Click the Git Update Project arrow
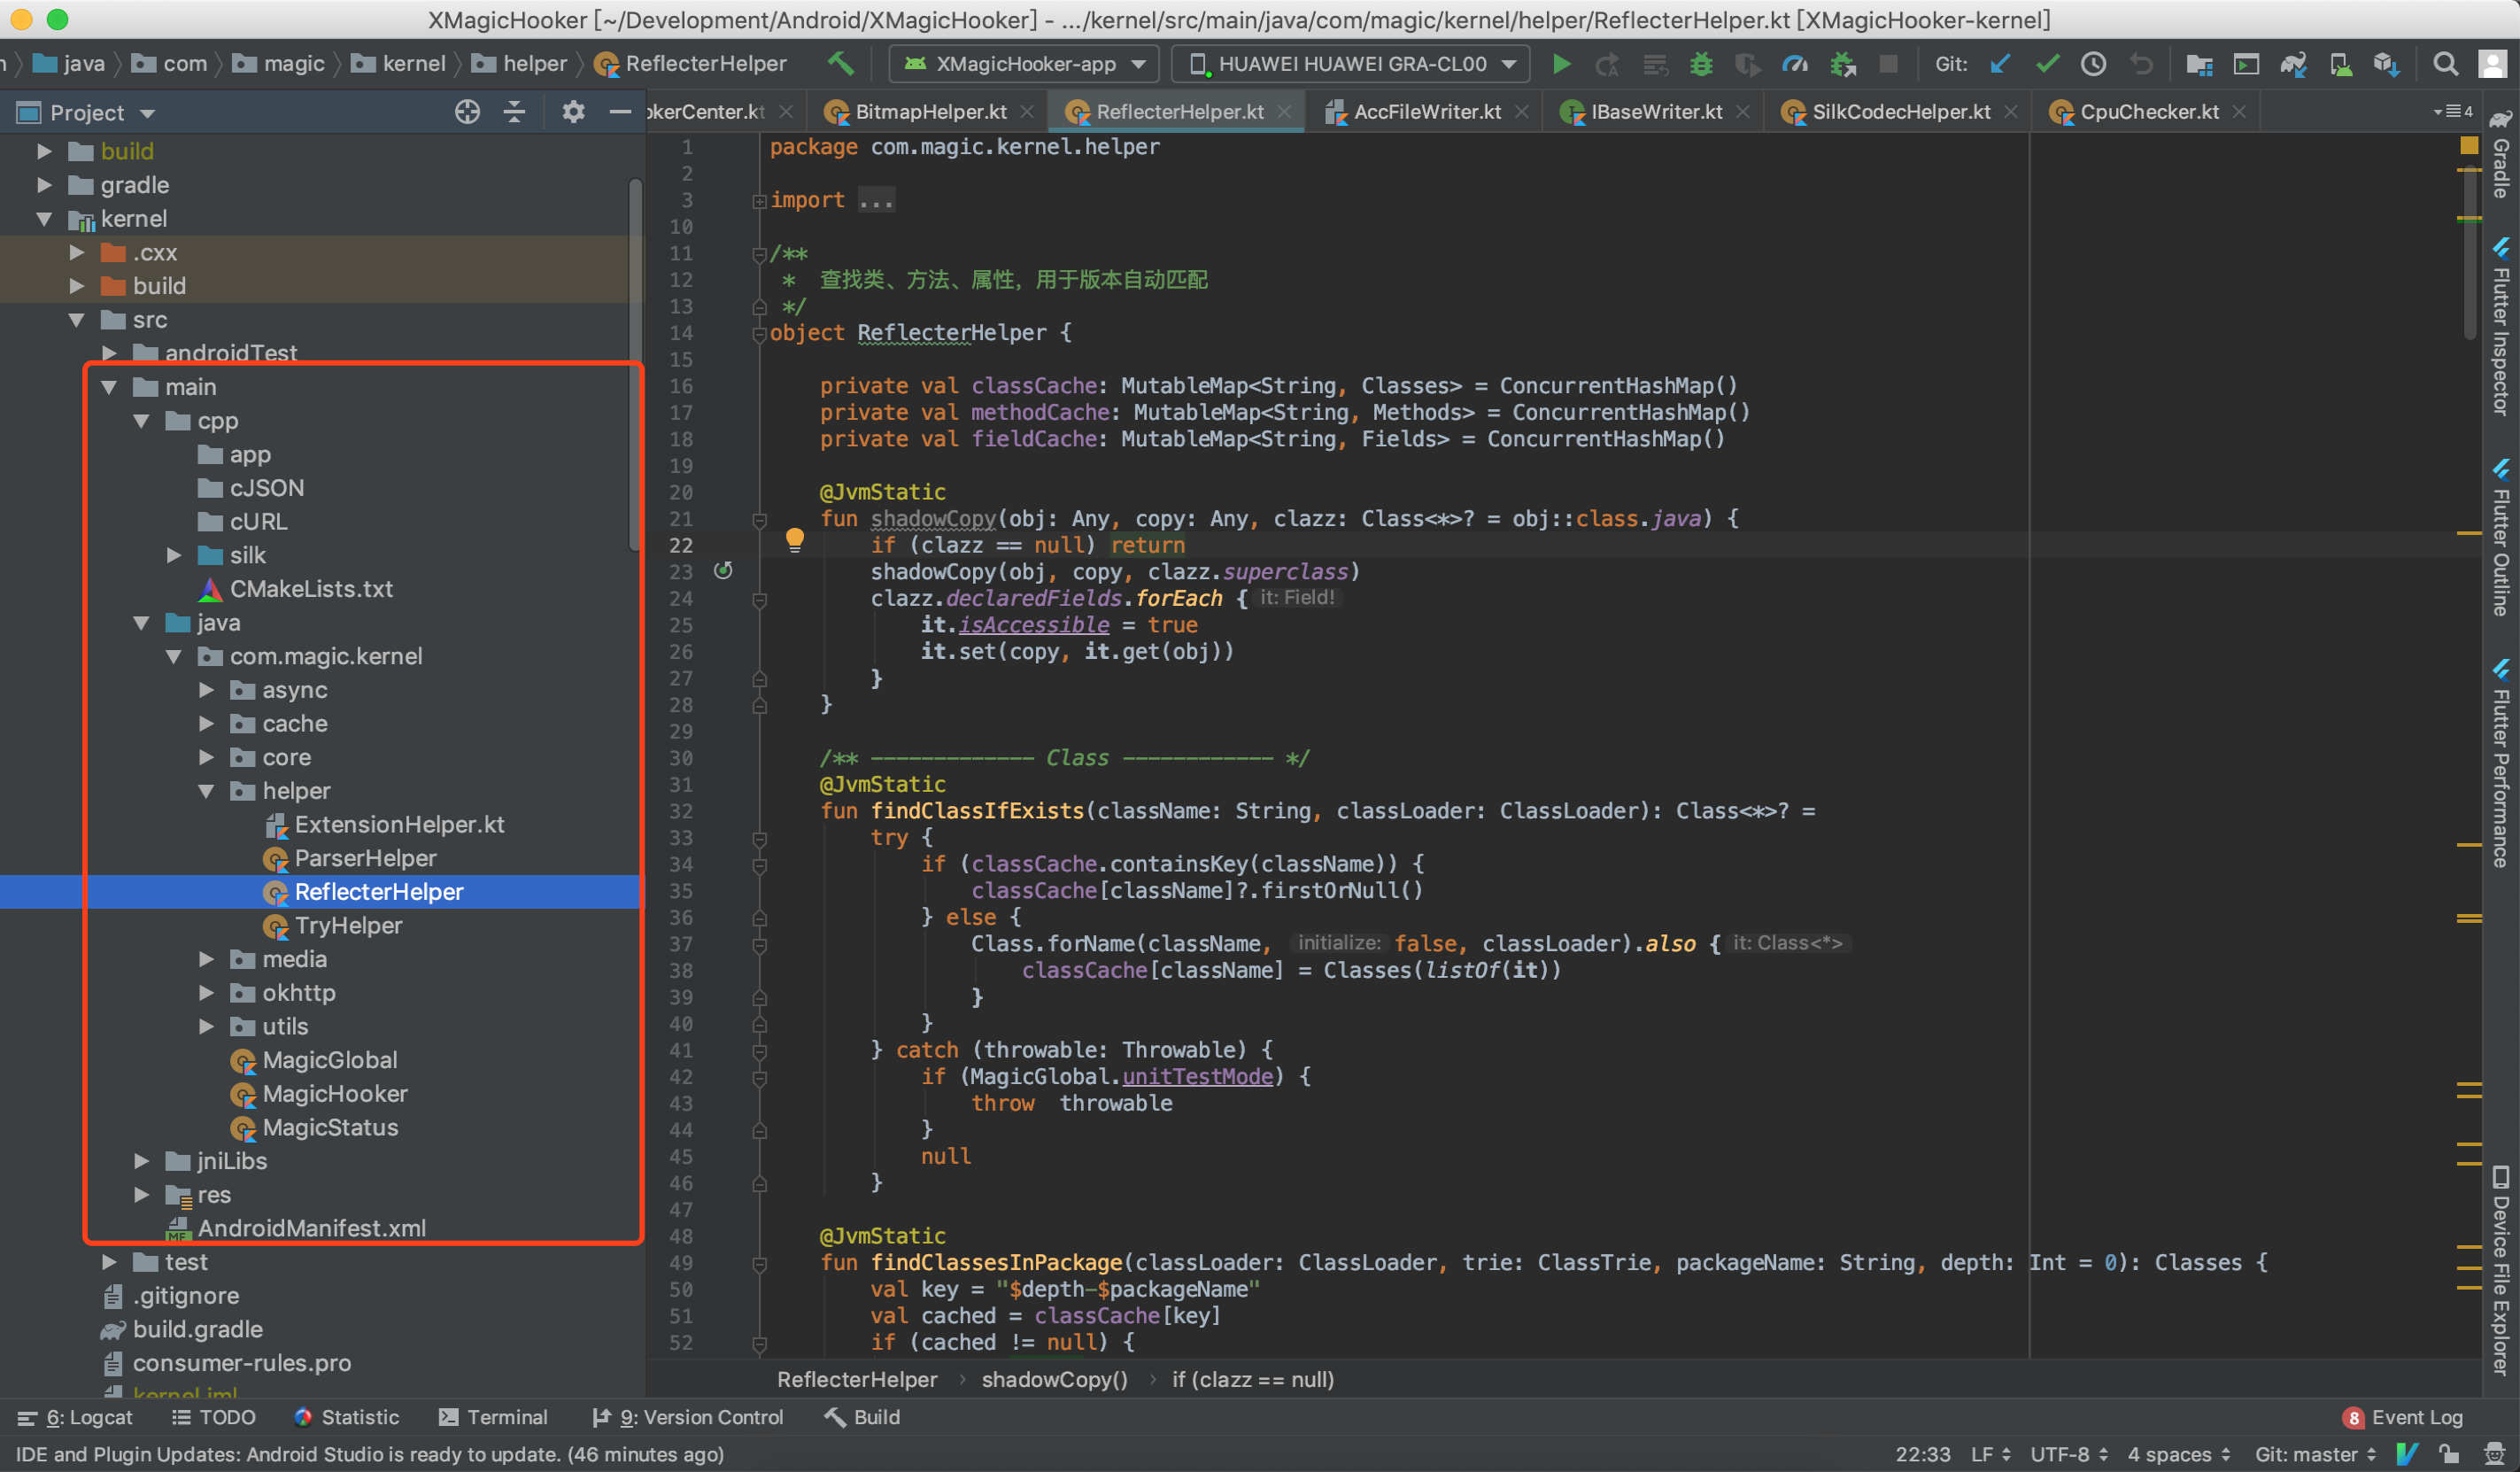2520x1472 pixels. coord(2001,64)
